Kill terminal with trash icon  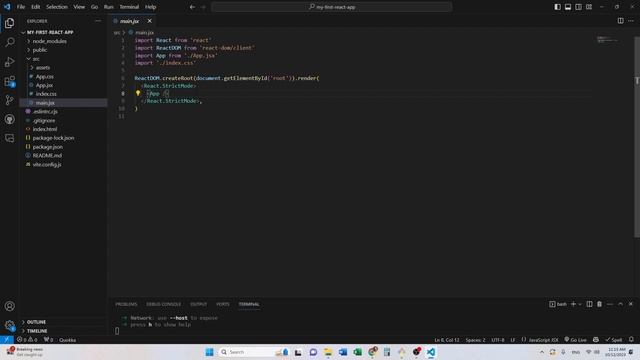point(599,304)
